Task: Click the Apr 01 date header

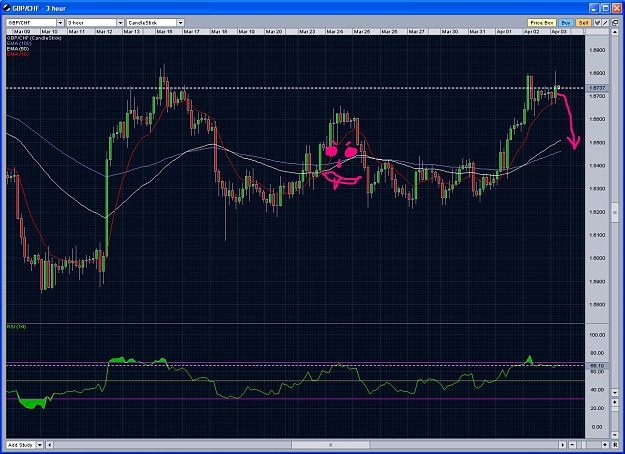Action: tap(504, 31)
